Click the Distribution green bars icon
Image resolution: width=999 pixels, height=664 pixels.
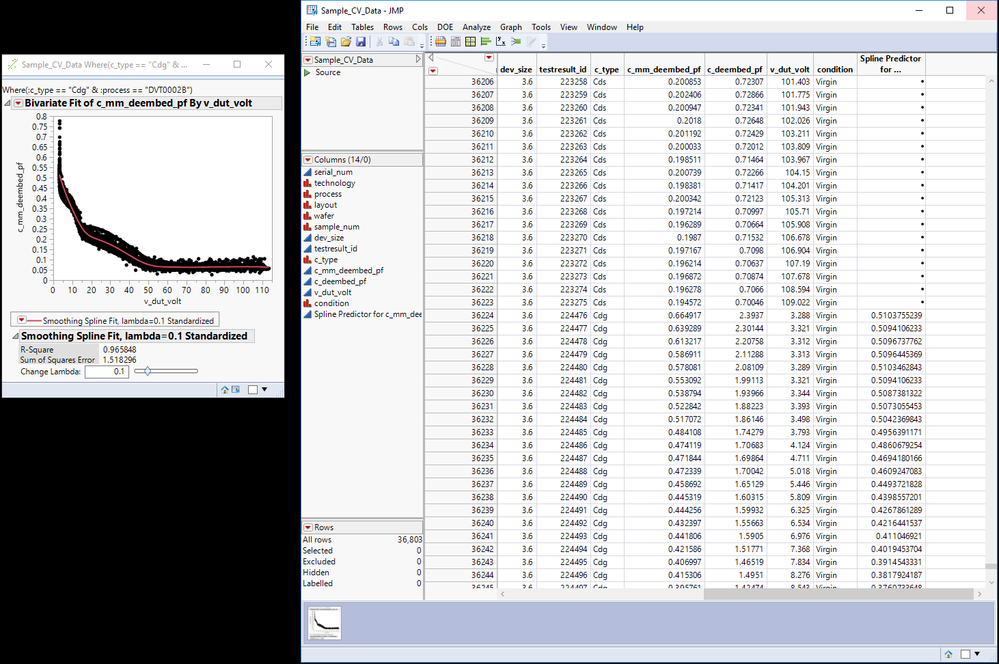pyautogui.click(x=485, y=42)
